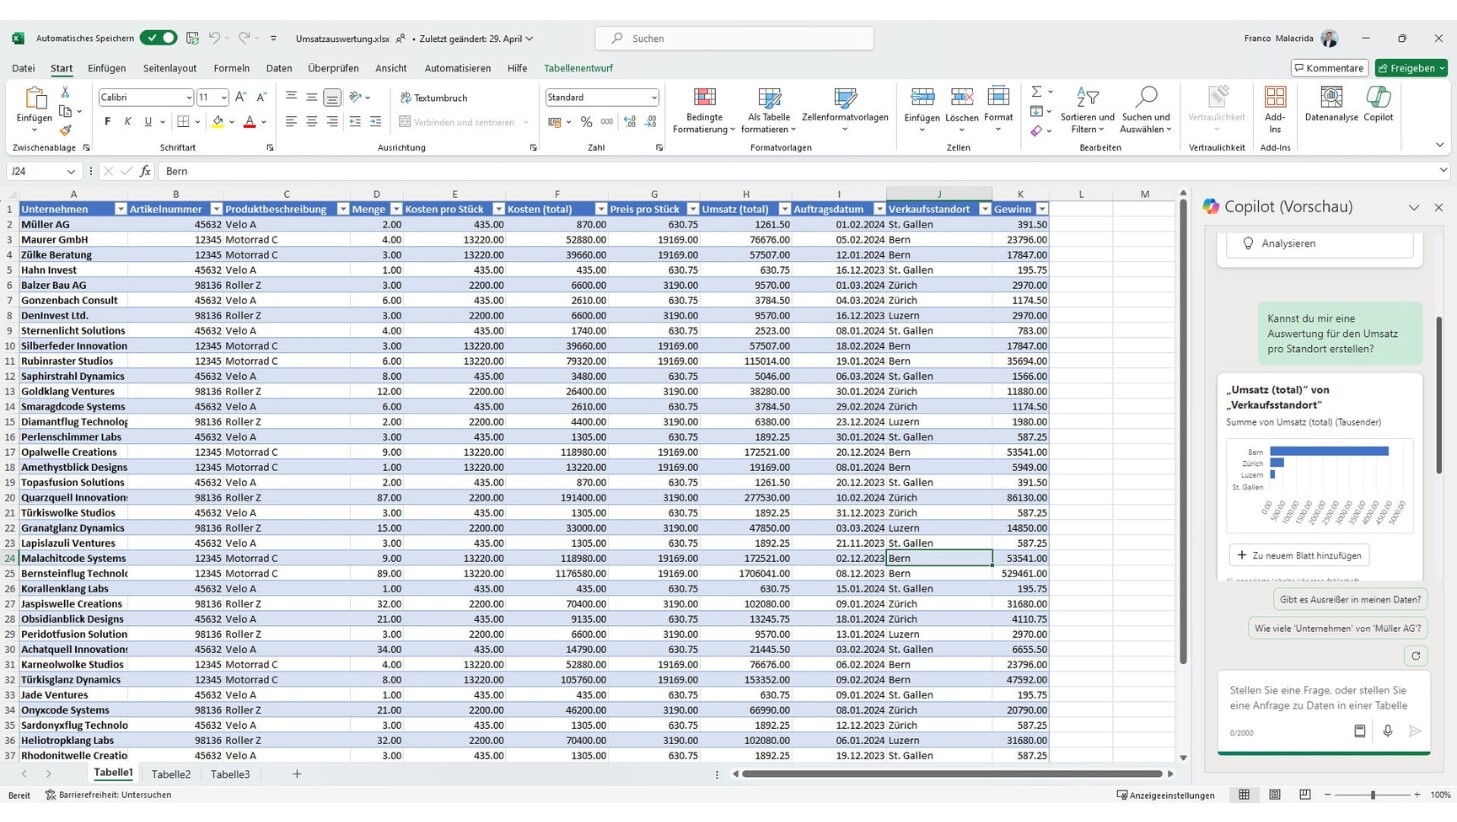This screenshot has height=822, width=1457.
Task: Switch to the Einfügen tab
Action: click(106, 68)
